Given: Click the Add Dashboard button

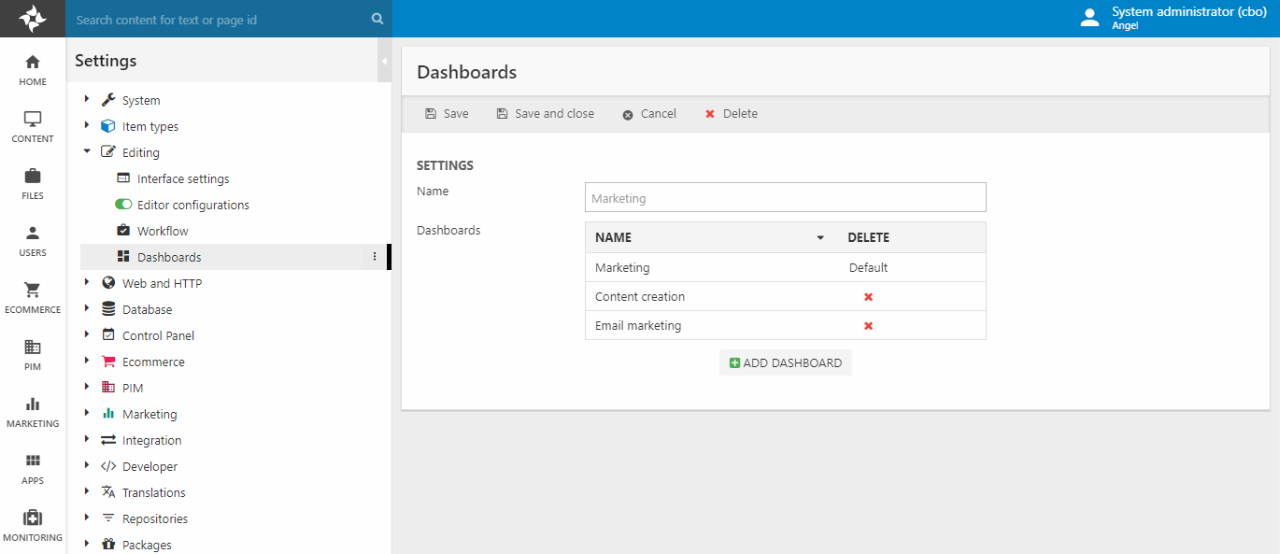Looking at the screenshot, I should (785, 363).
